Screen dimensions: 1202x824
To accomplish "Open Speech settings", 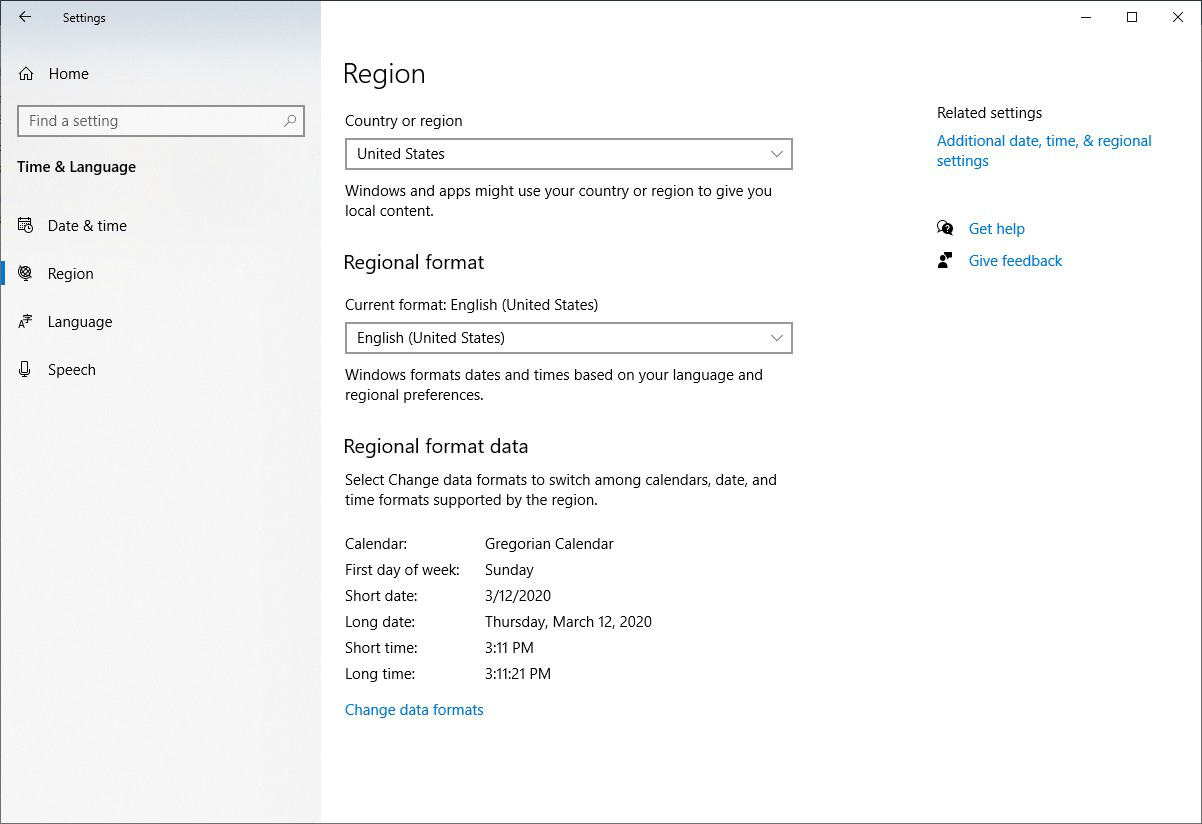I will (161, 370).
